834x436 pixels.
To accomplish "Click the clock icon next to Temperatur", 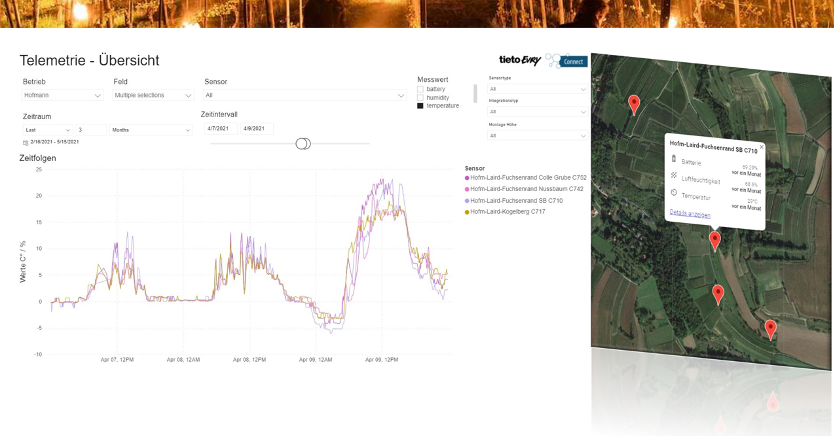I will pos(674,193).
